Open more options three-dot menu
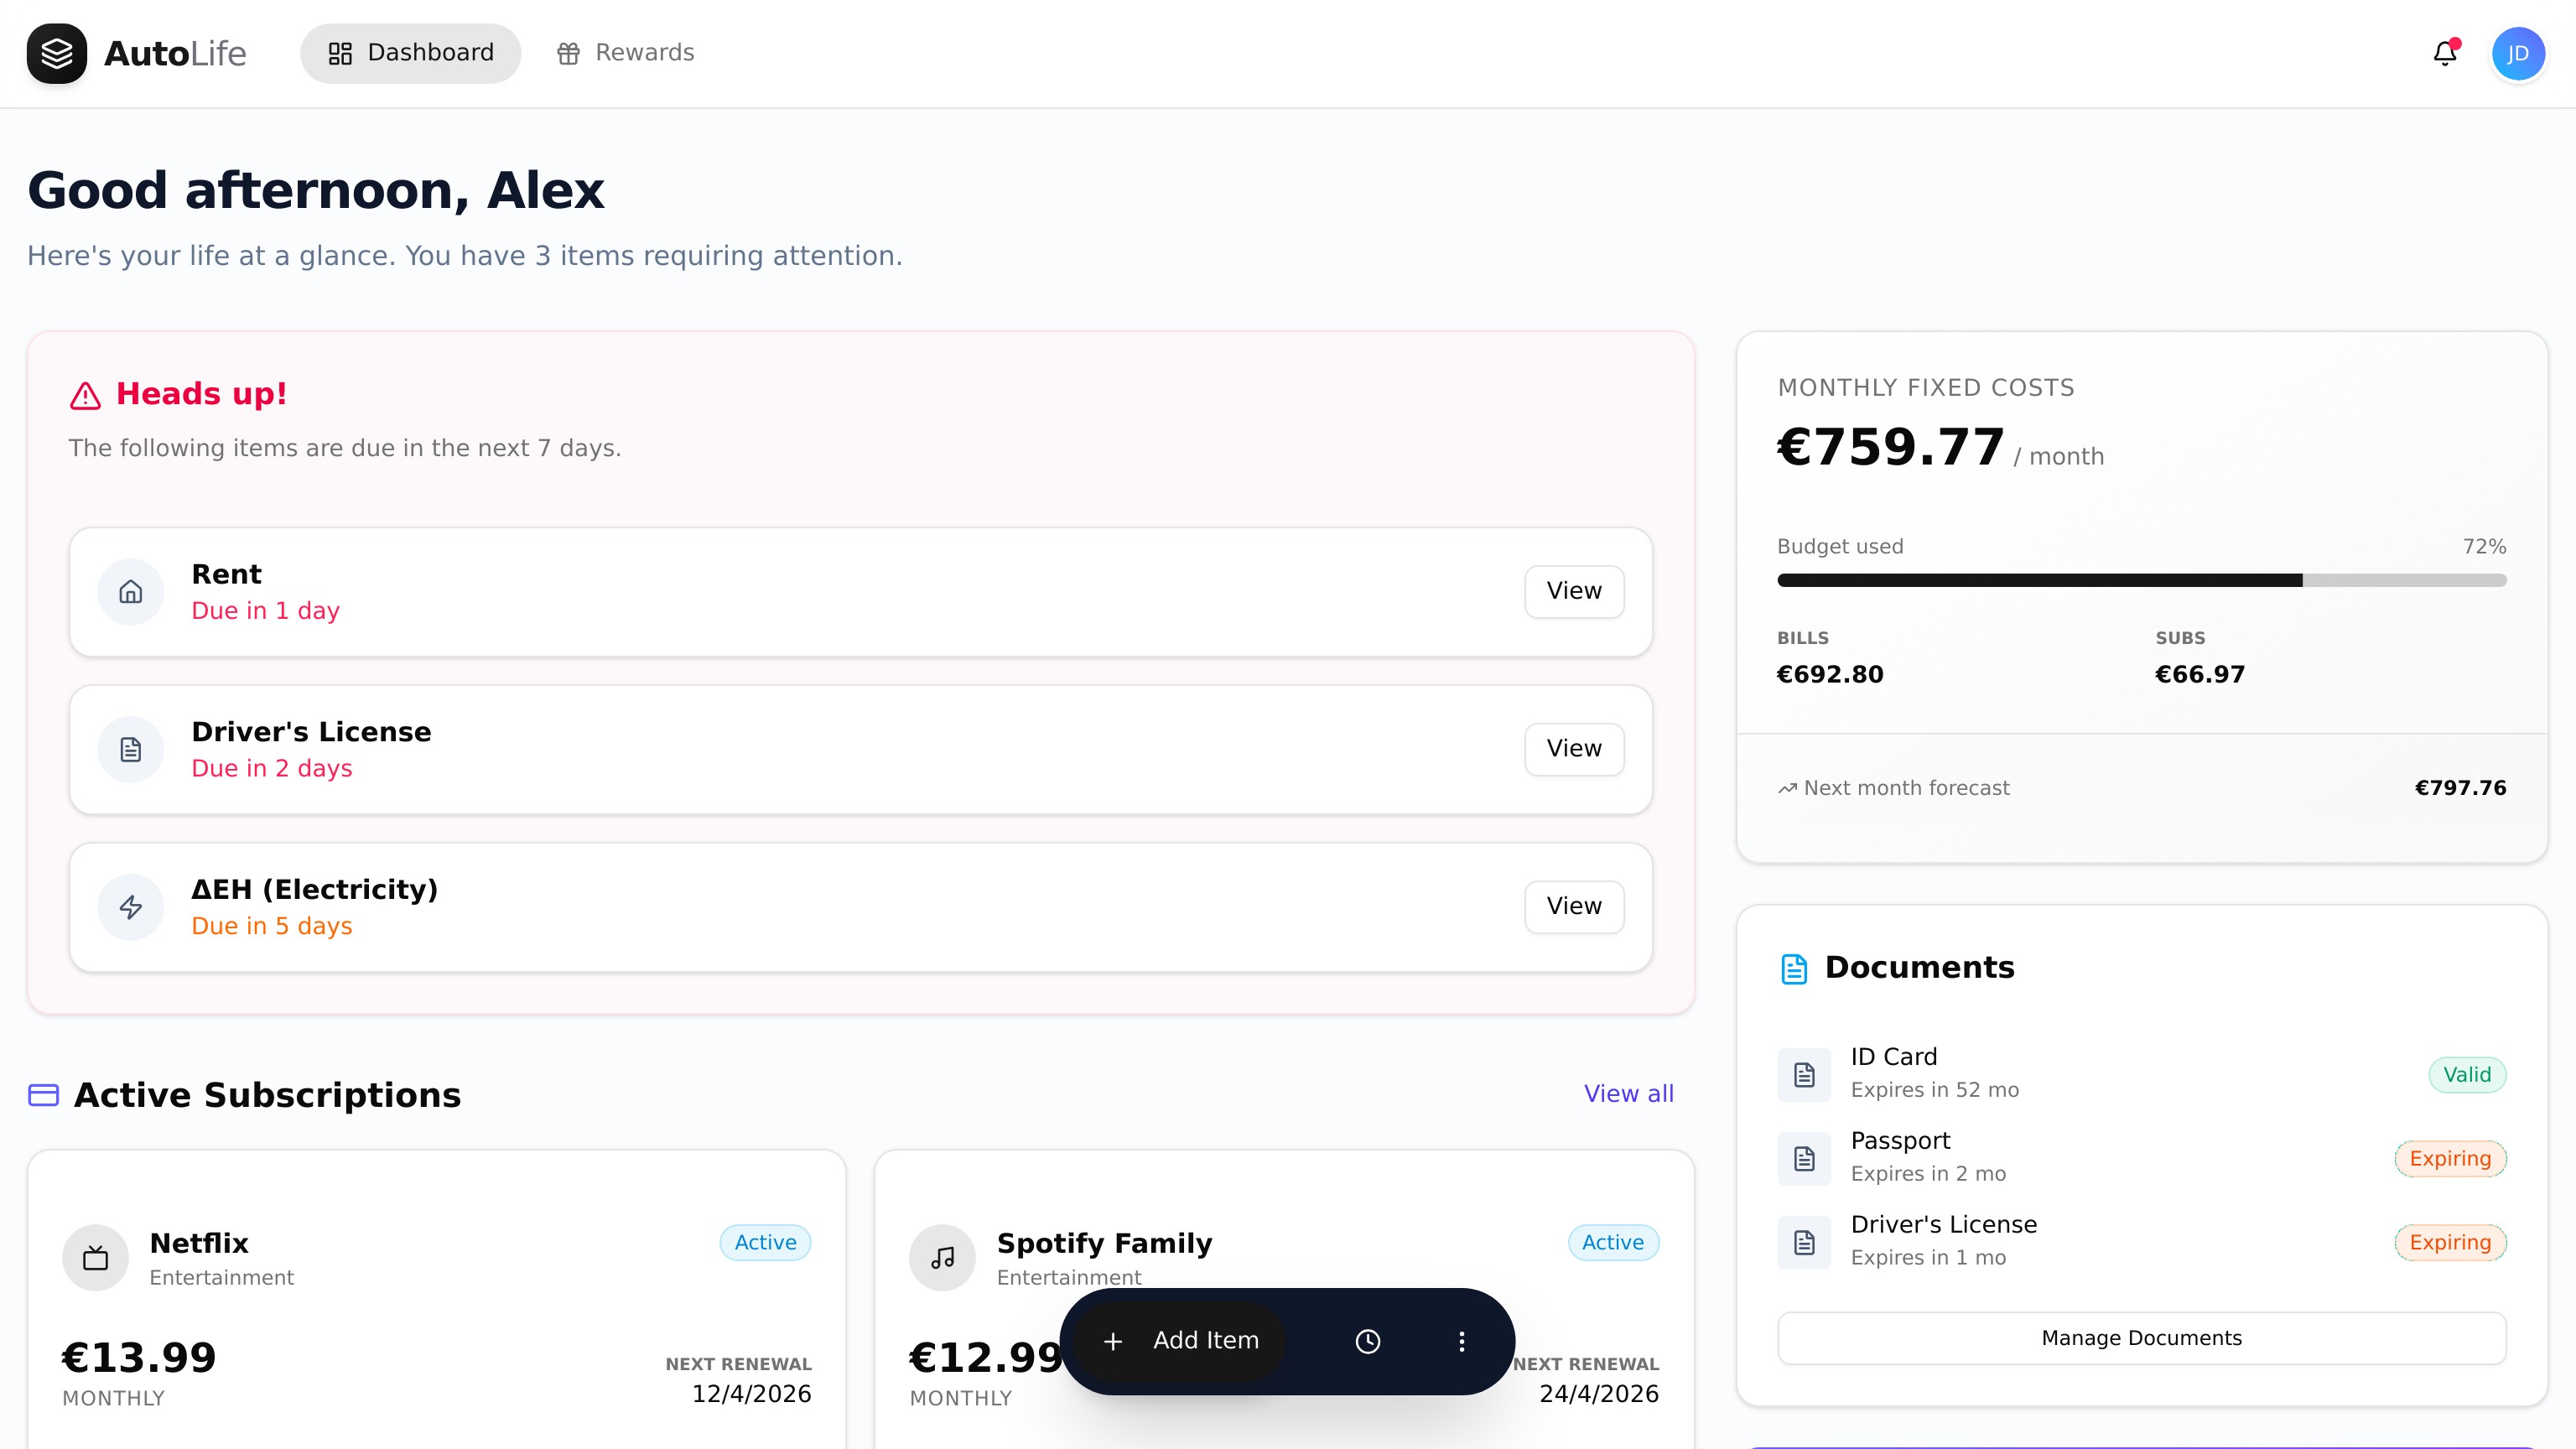 (x=1461, y=1341)
